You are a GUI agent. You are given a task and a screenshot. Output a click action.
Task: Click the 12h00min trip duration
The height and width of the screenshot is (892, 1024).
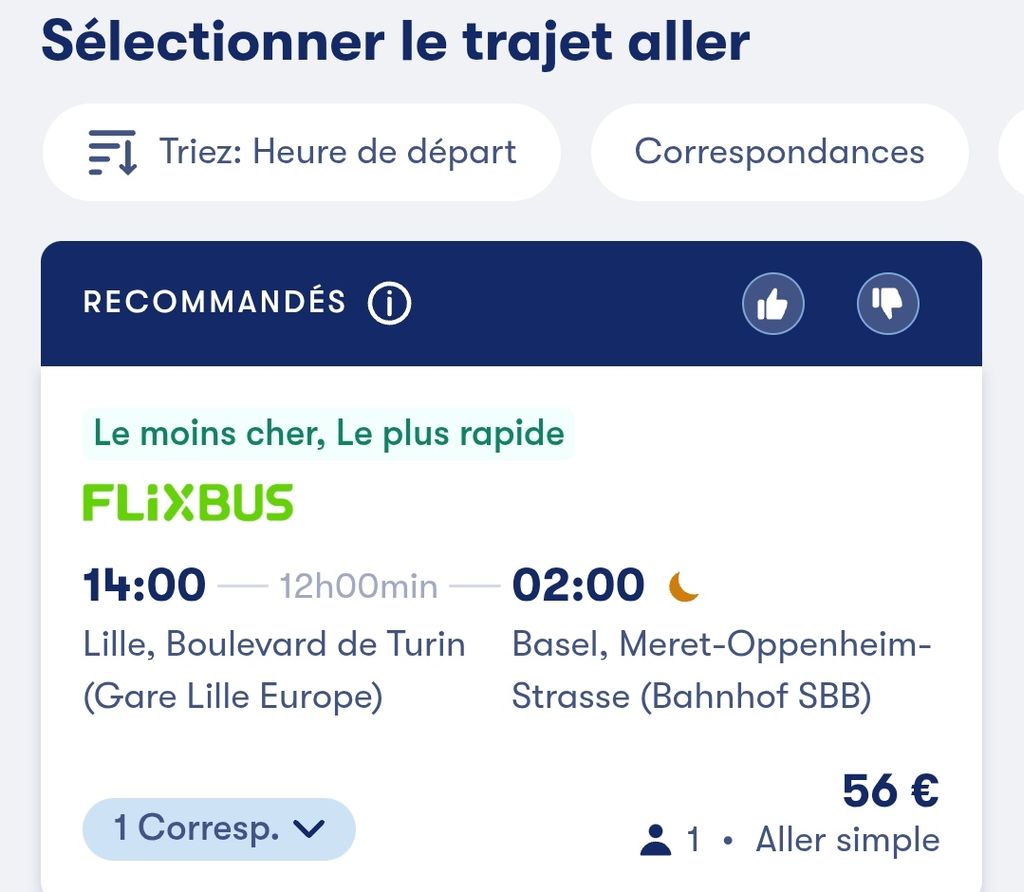tap(359, 586)
